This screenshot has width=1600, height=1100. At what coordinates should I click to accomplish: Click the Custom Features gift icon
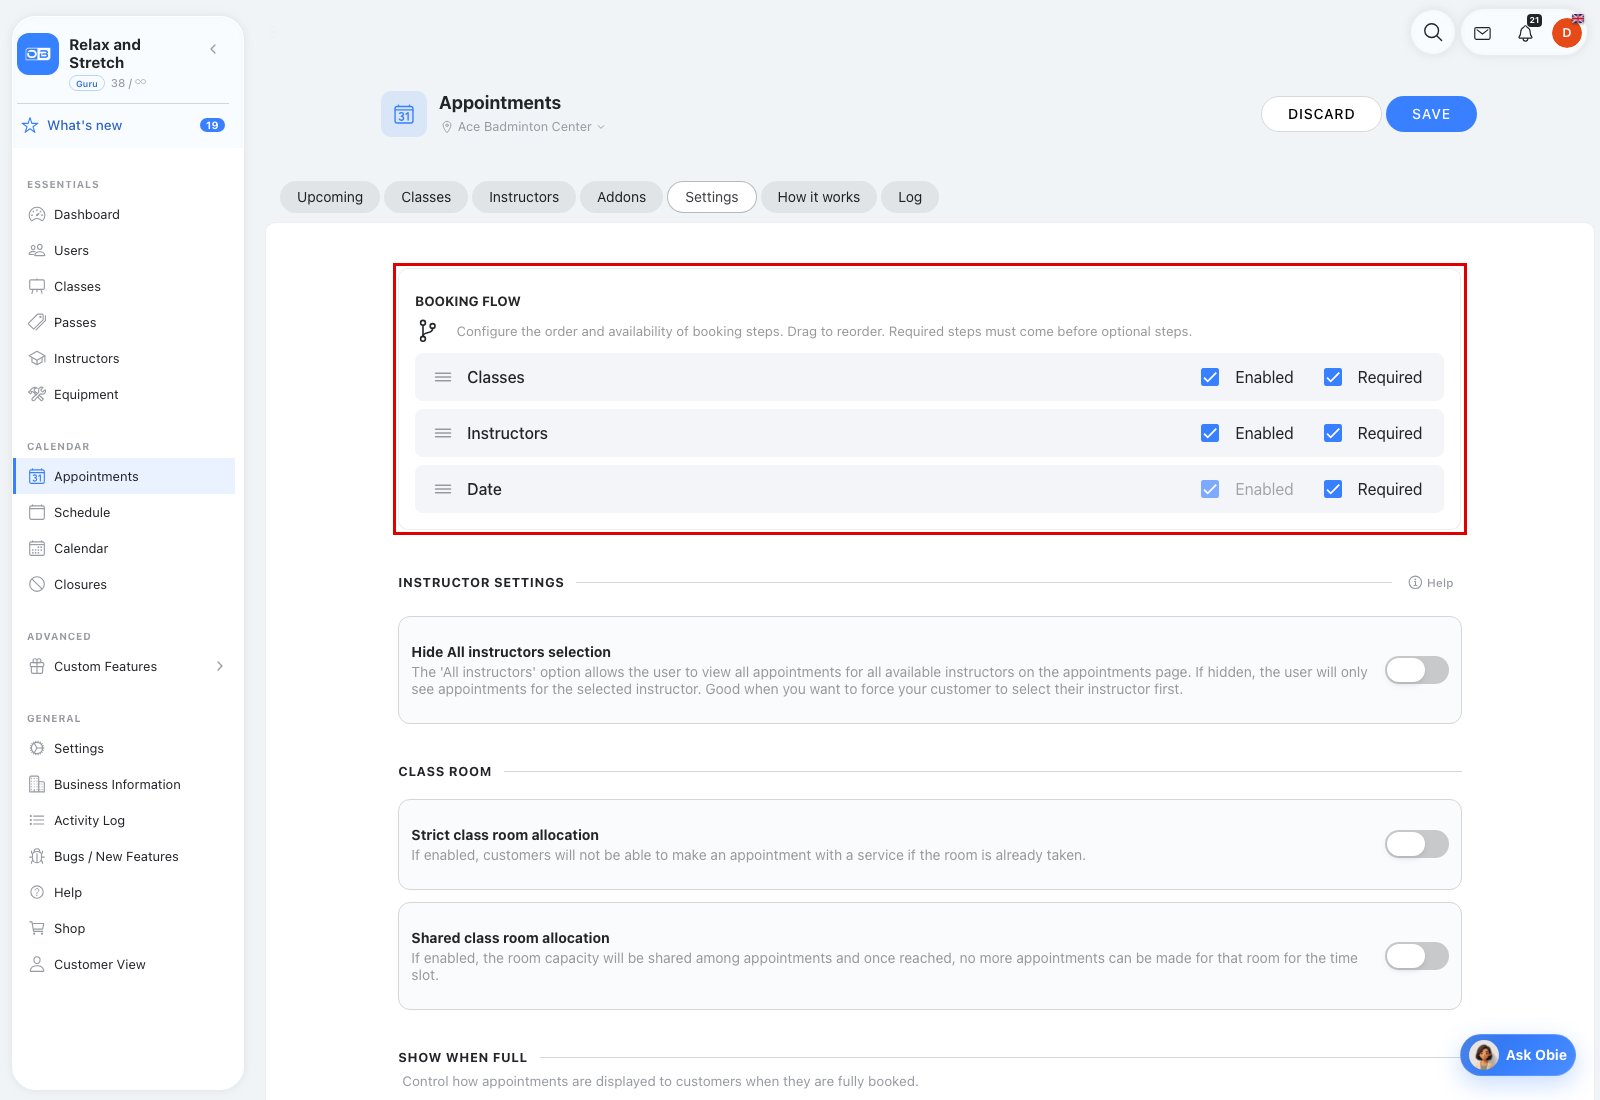[37, 666]
